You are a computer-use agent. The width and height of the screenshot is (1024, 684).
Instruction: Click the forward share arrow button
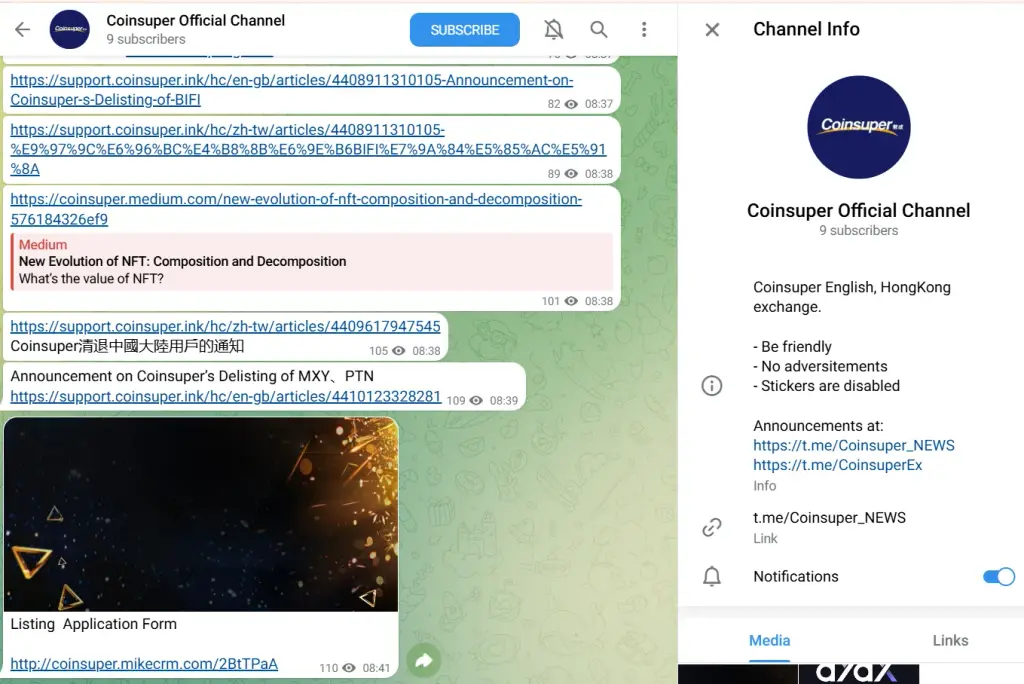[x=424, y=660]
